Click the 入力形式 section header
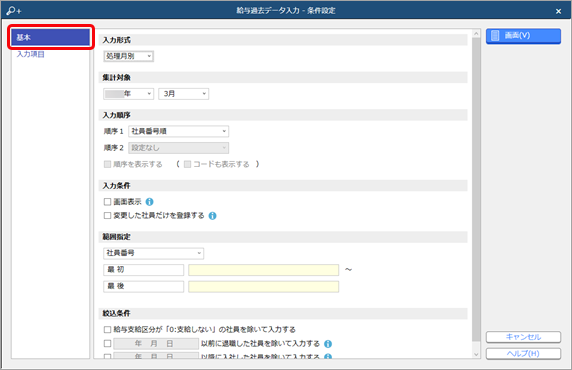This screenshot has width=572, height=370. (x=283, y=40)
